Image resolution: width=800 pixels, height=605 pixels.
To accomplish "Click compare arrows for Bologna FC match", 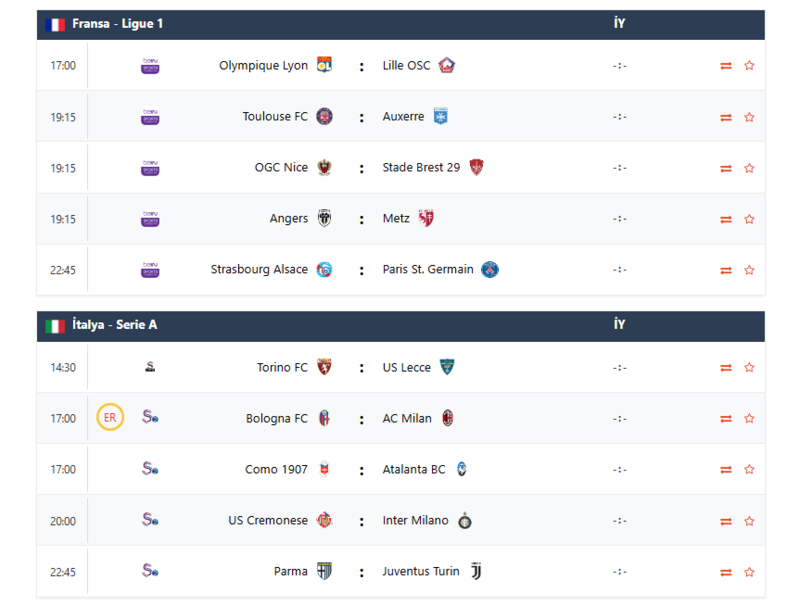I will point(726,419).
